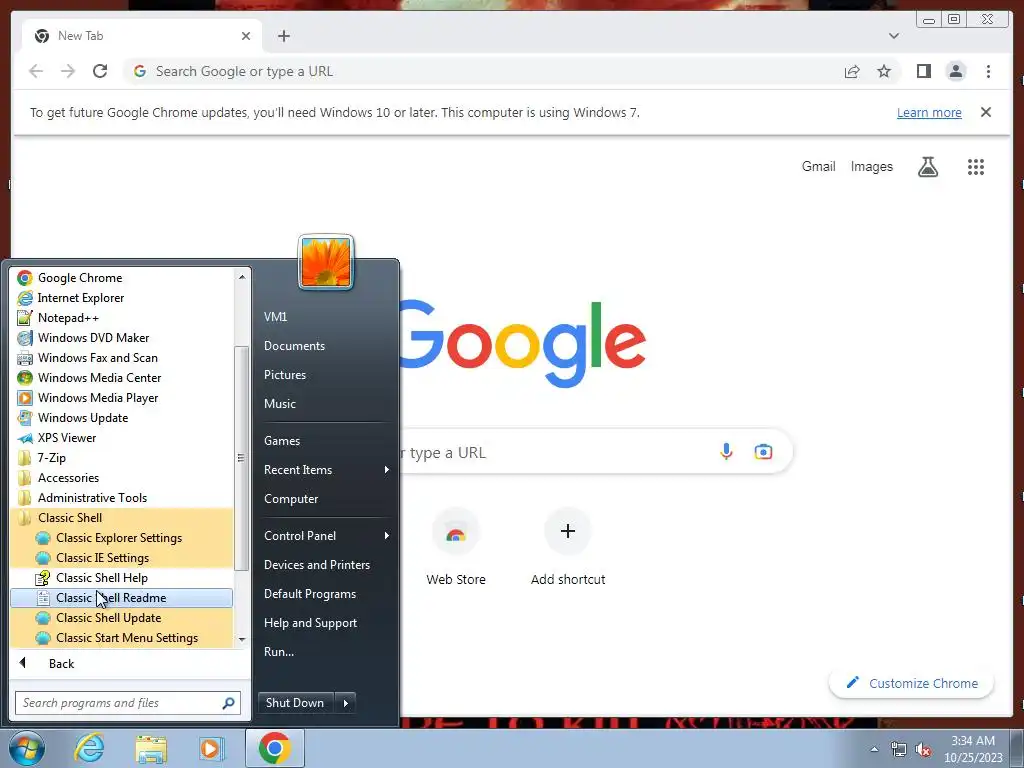Open Chrome profile avatar
Viewport: 1024px width, 768px height.
(x=955, y=71)
